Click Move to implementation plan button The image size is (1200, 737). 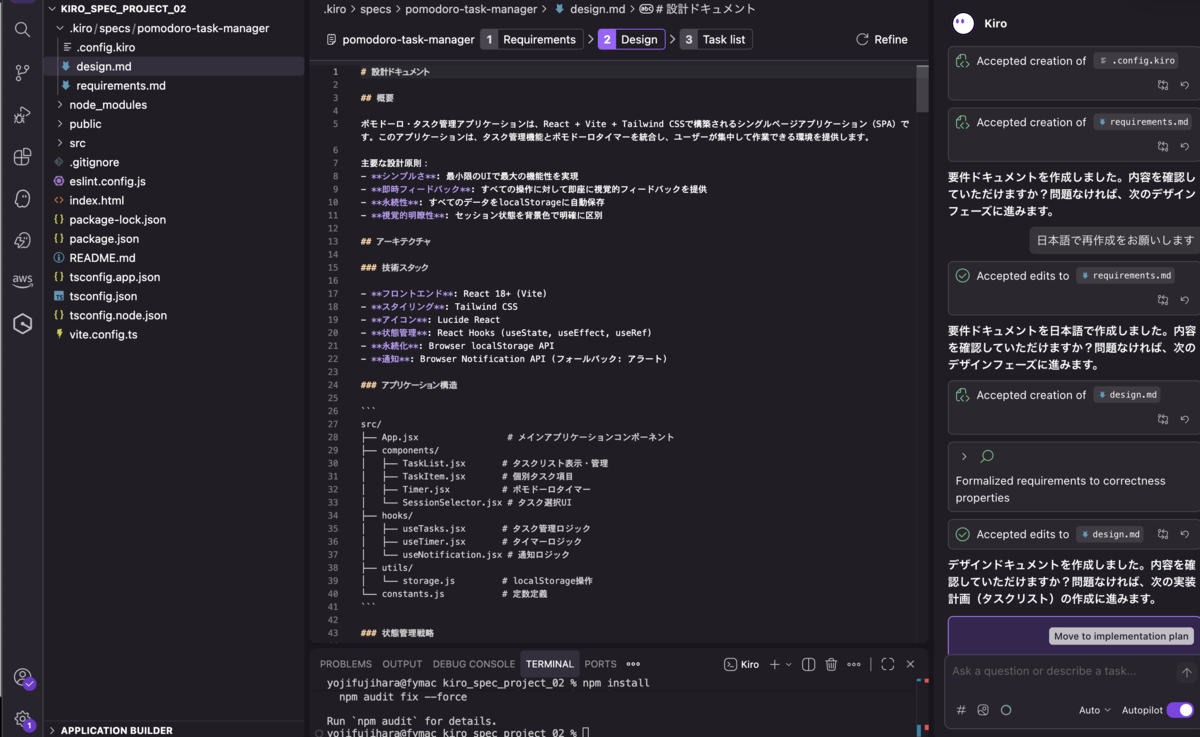tap(1121, 636)
